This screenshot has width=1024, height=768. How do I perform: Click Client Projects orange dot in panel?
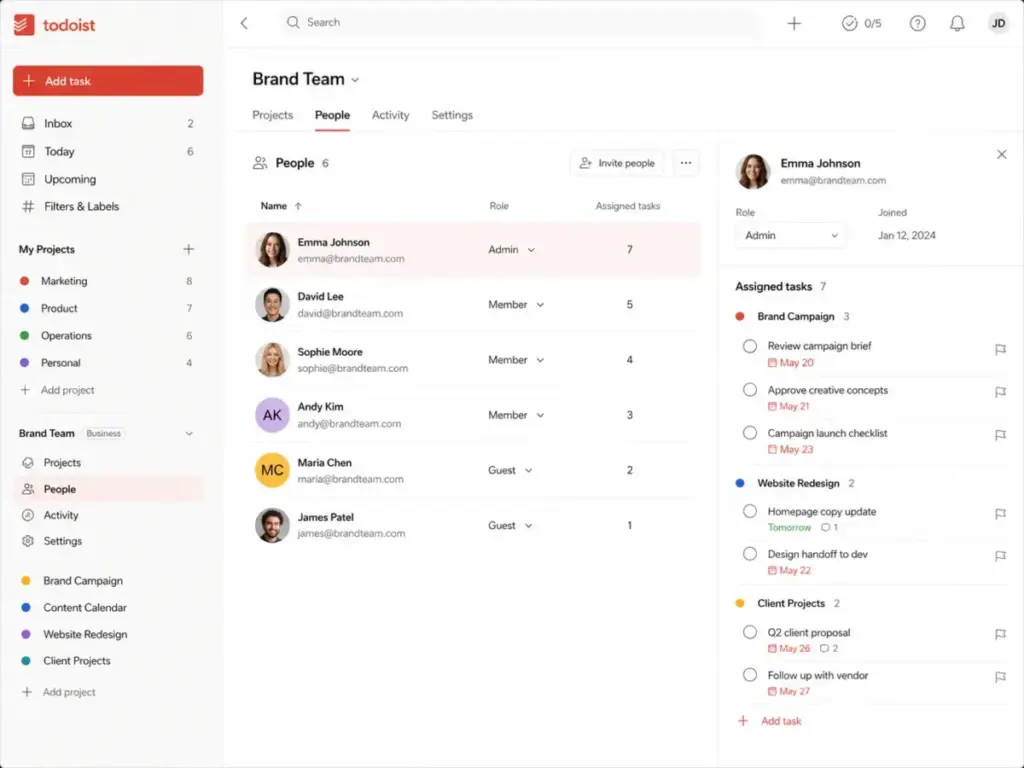point(740,604)
